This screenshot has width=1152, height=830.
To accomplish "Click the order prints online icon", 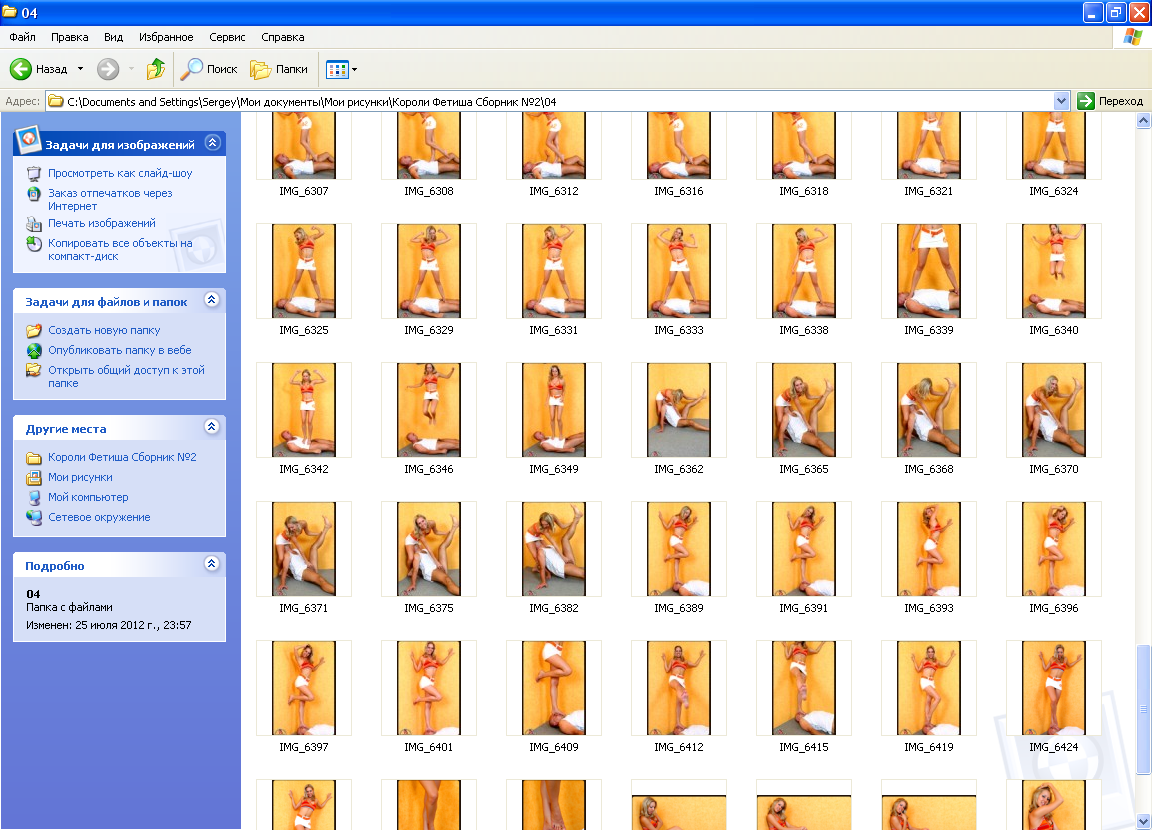I will [34, 194].
